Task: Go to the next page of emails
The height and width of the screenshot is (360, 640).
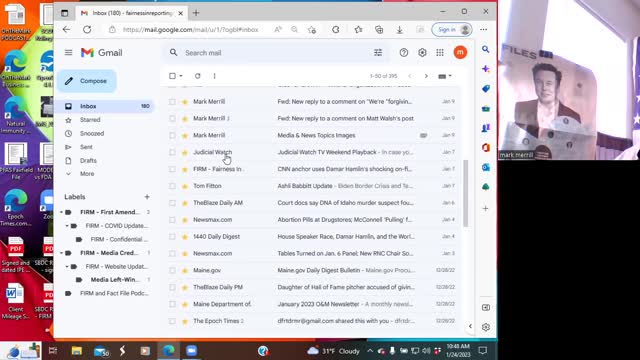Action: [426, 76]
